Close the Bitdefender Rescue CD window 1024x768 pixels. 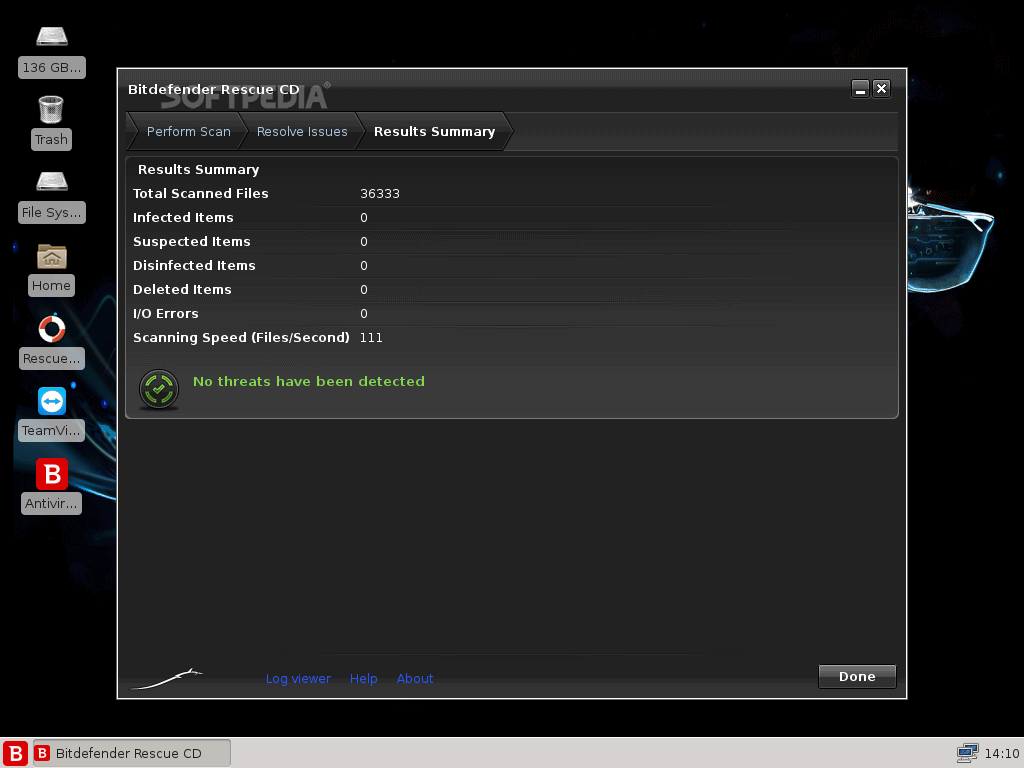882,89
